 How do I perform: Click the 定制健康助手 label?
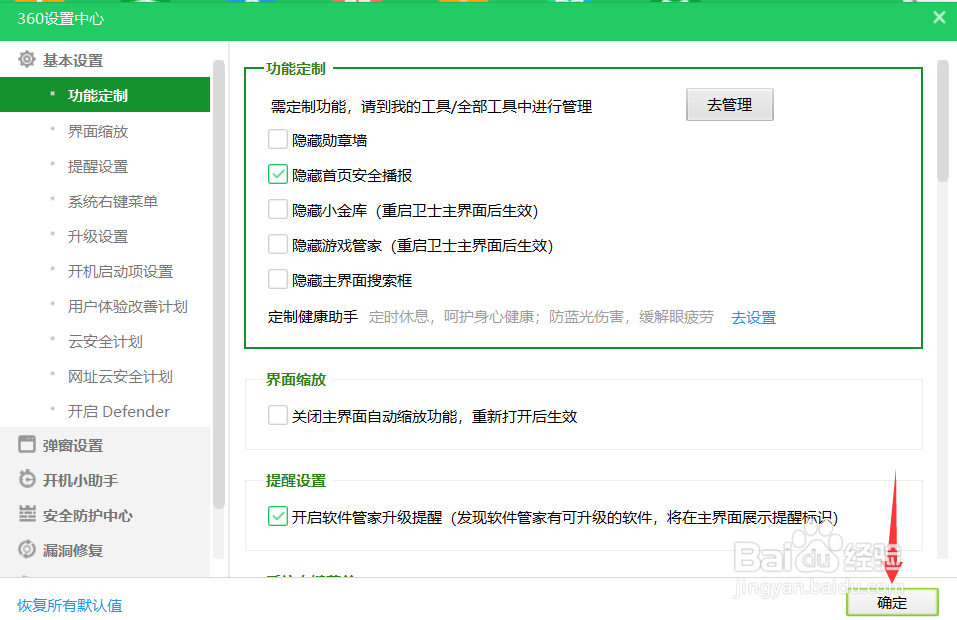(312, 317)
